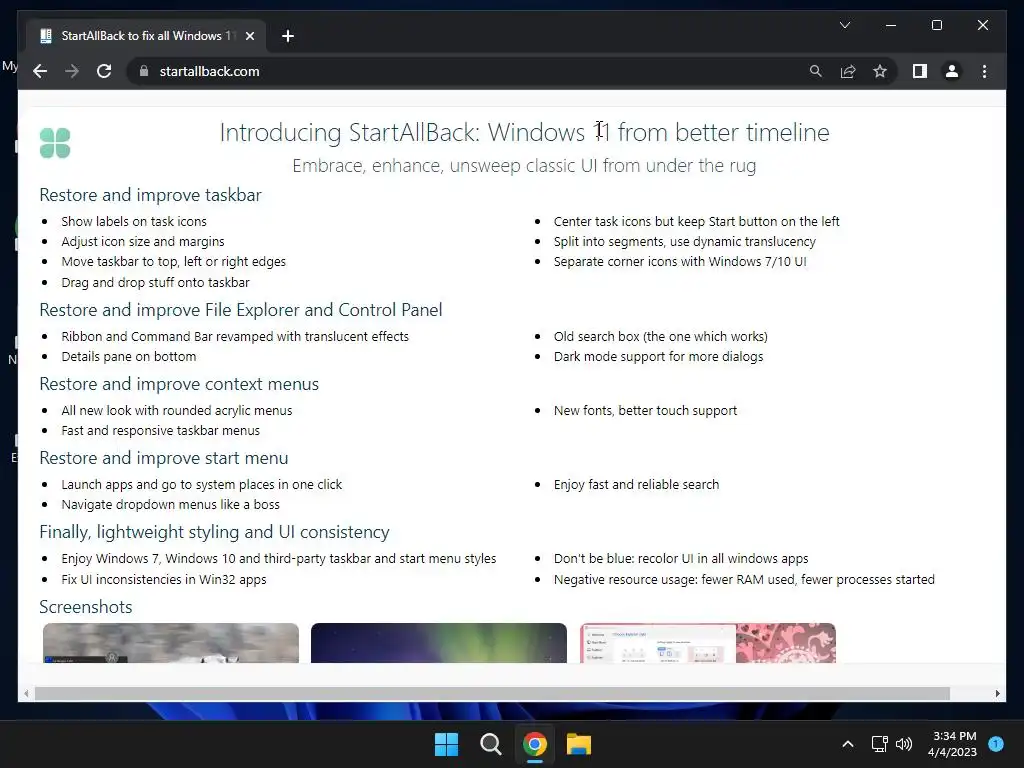Close the StartAllBack tab
Screen dimensions: 1024x768
click(249, 36)
